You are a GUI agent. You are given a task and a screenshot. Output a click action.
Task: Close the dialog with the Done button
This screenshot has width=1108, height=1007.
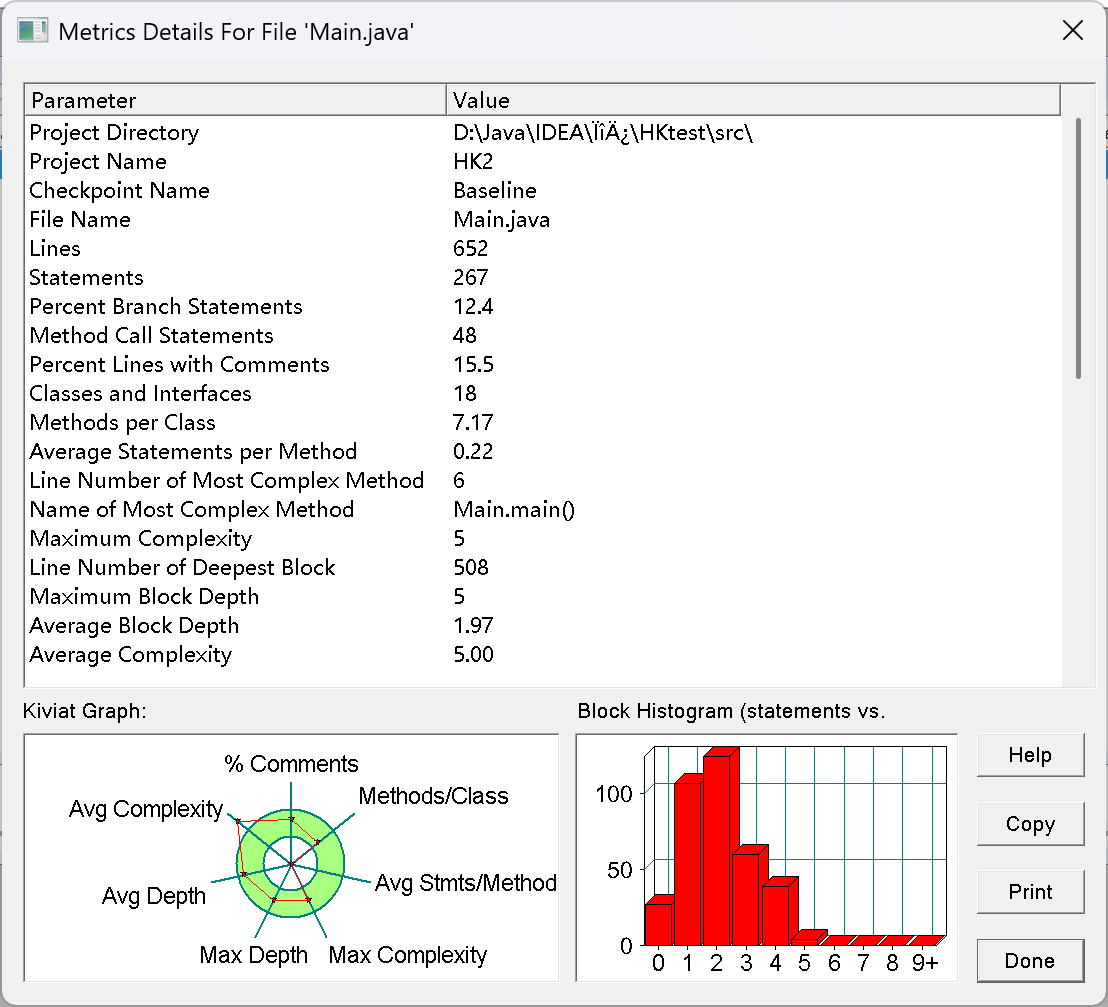[1030, 960]
